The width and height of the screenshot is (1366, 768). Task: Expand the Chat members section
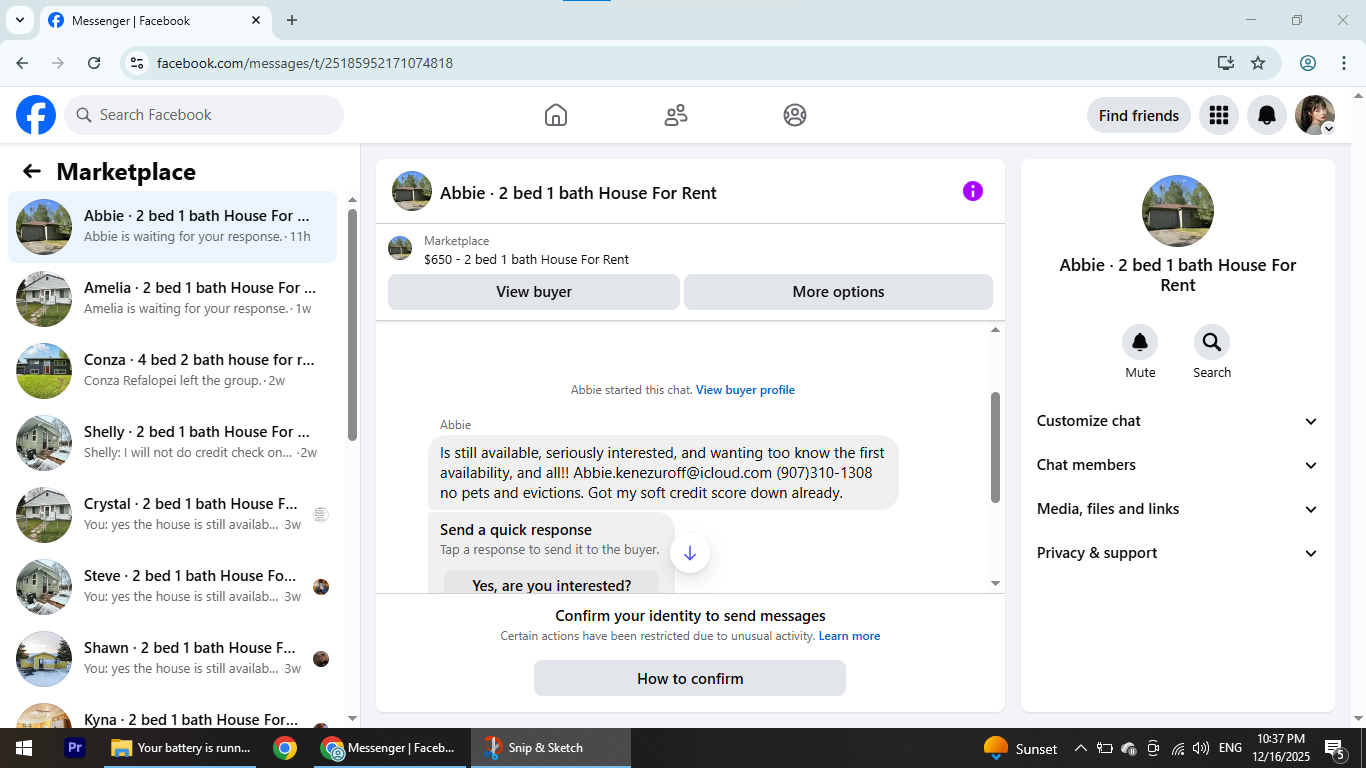tap(1178, 465)
